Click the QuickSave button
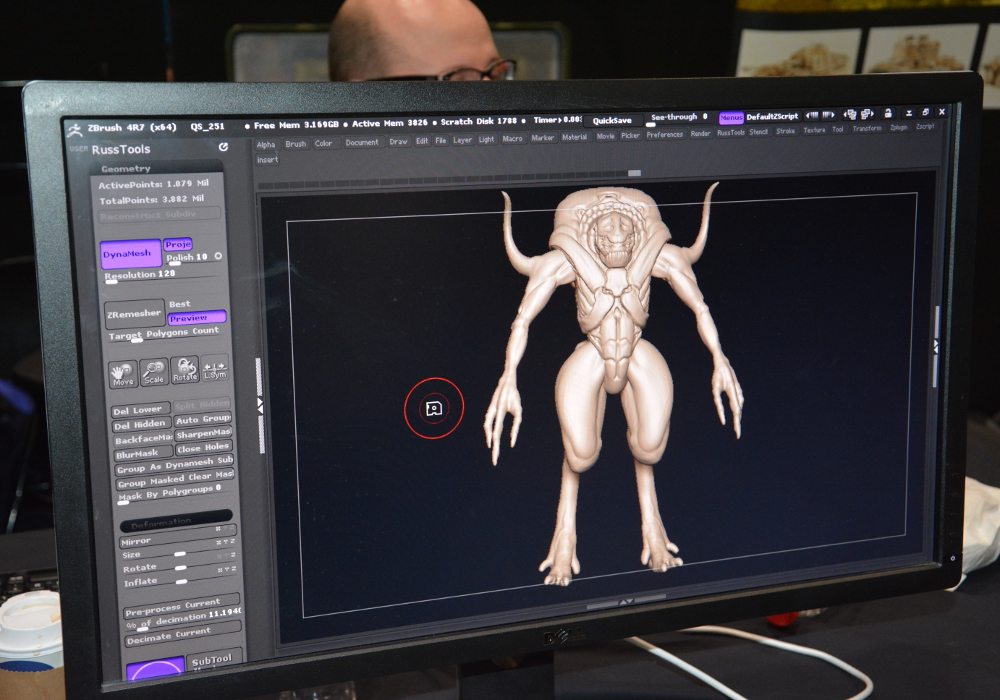Image resolution: width=1000 pixels, height=700 pixels. coord(612,120)
